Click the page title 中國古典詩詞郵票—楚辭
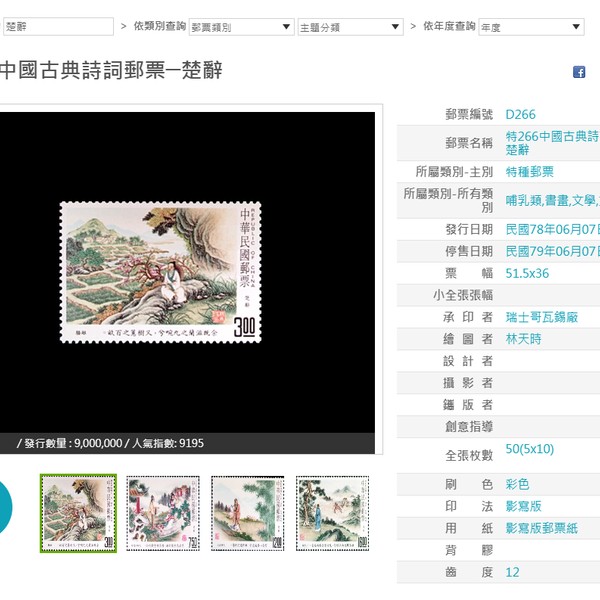Viewport: 600px width, 600px height. (111, 70)
